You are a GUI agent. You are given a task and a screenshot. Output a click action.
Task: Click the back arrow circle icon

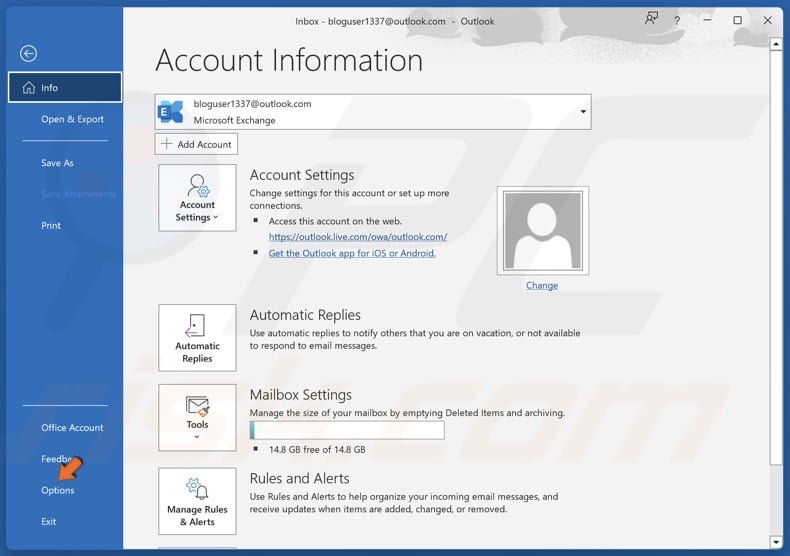[x=28, y=53]
